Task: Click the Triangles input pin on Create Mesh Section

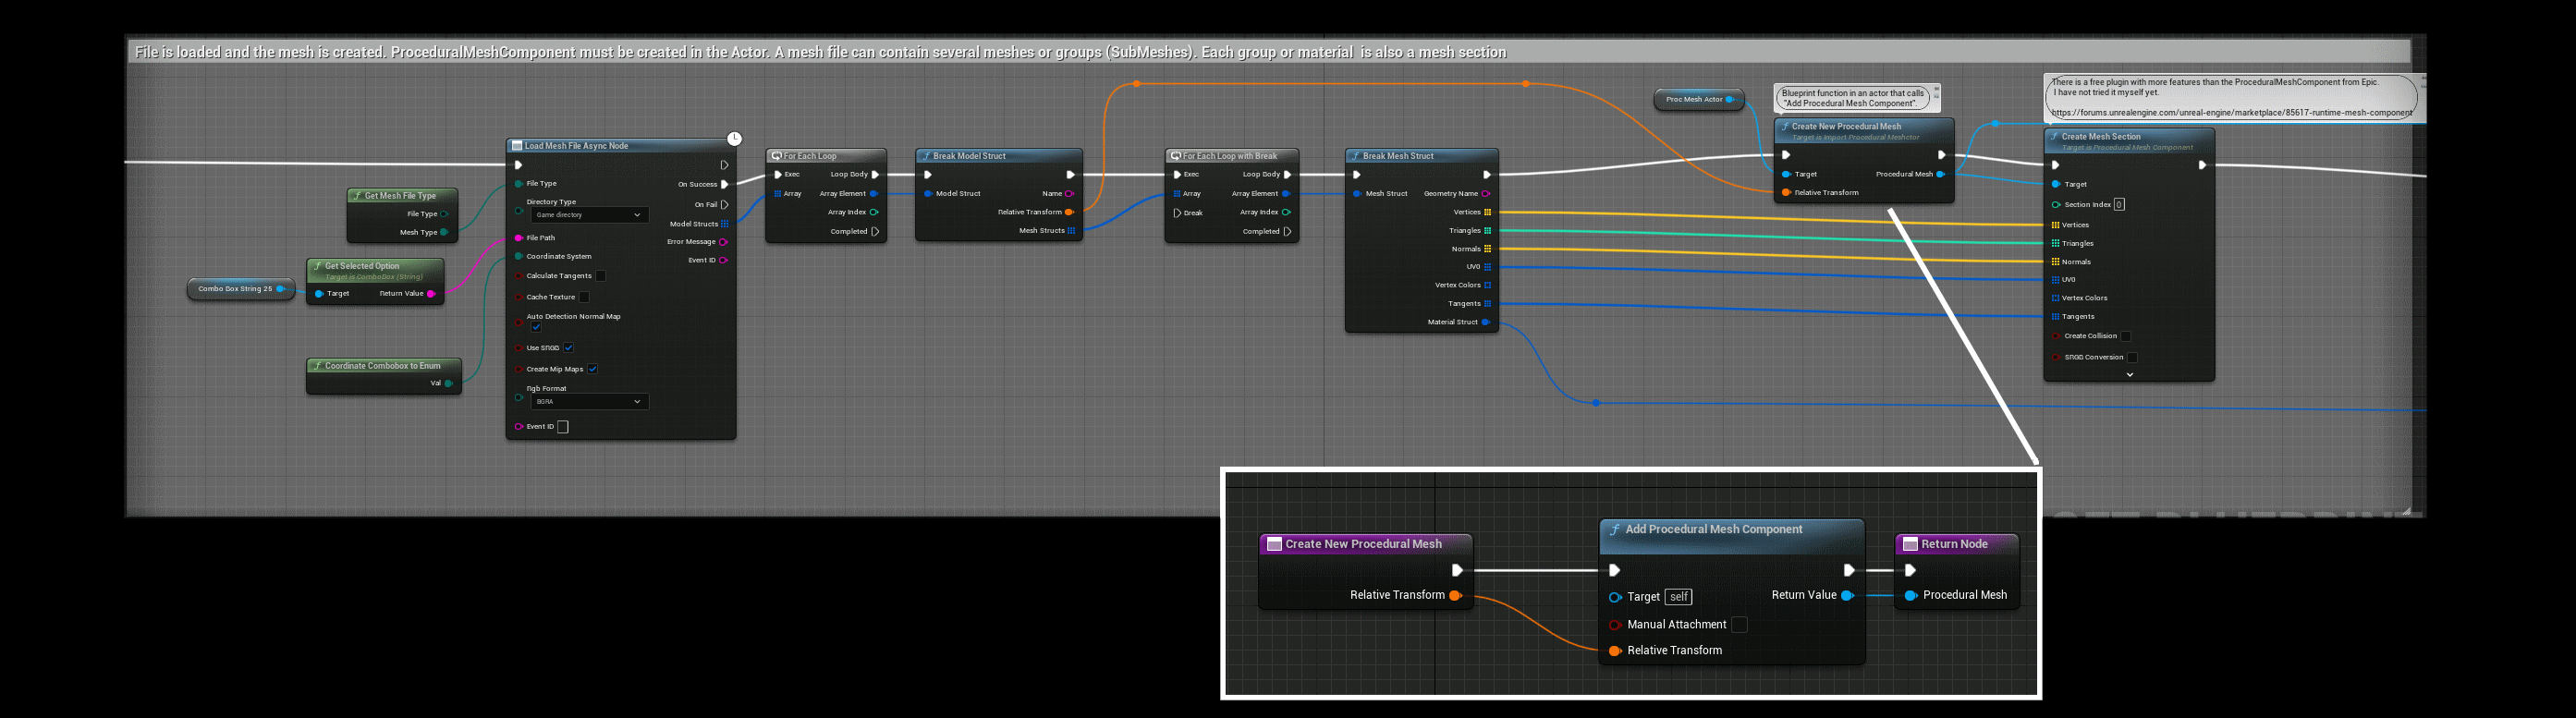Action: (2055, 243)
